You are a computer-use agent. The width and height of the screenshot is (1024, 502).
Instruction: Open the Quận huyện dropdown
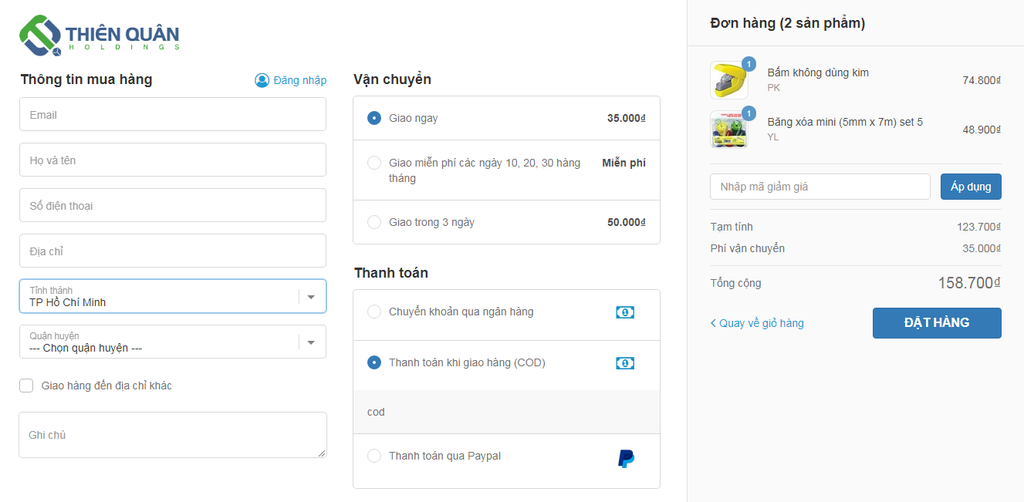pyautogui.click(x=172, y=341)
